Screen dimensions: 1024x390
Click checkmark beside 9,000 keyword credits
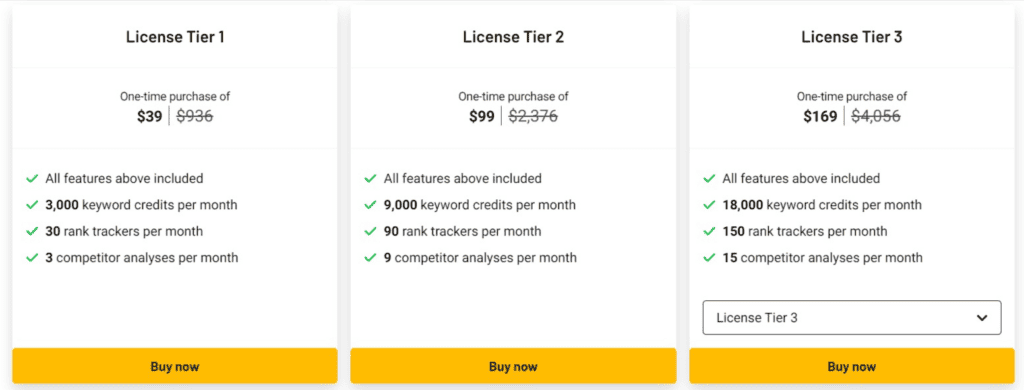click(370, 205)
